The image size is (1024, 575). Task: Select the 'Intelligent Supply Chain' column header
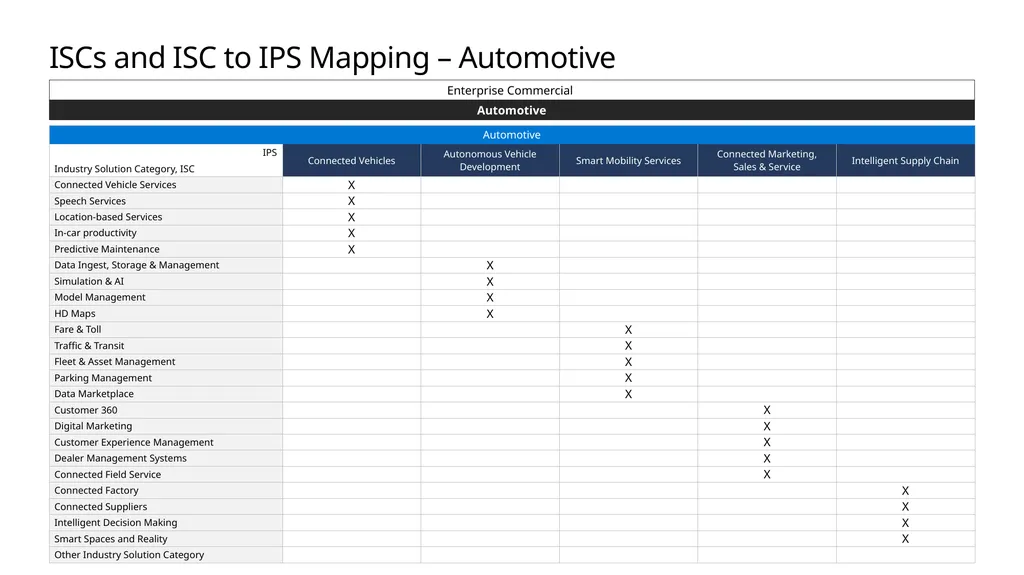tap(905, 161)
